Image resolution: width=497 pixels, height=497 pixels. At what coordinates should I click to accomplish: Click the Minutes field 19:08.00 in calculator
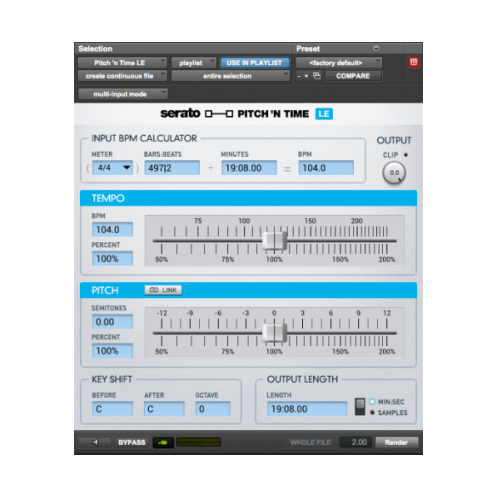(x=249, y=168)
